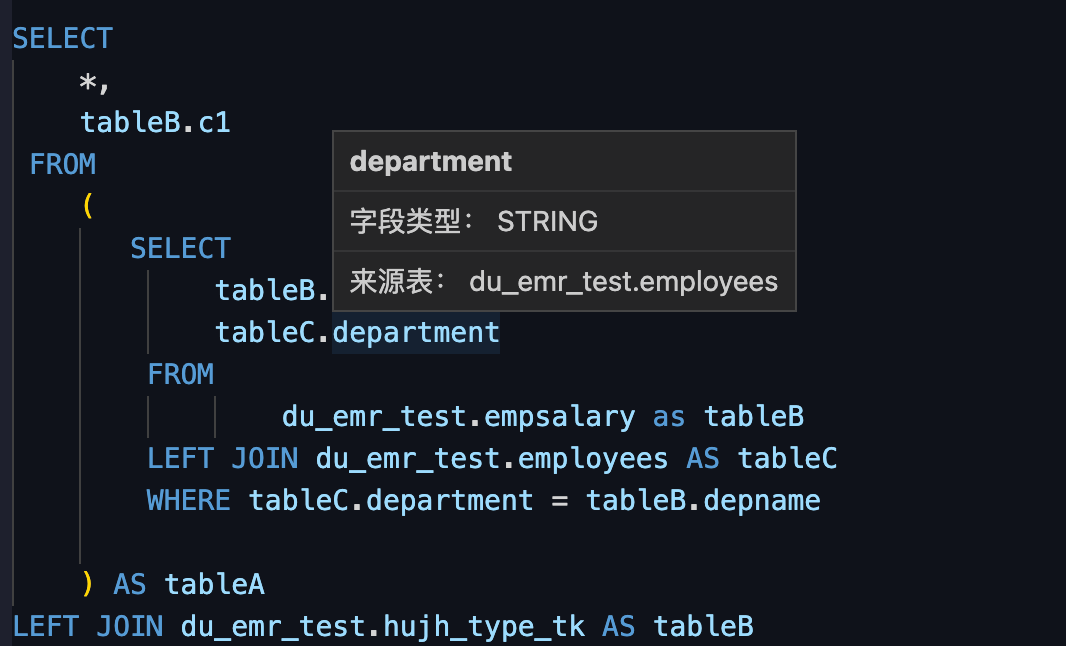Click the yellow closing parenthesis before tableA
Image resolution: width=1066 pixels, height=646 pixels.
tap(88, 583)
